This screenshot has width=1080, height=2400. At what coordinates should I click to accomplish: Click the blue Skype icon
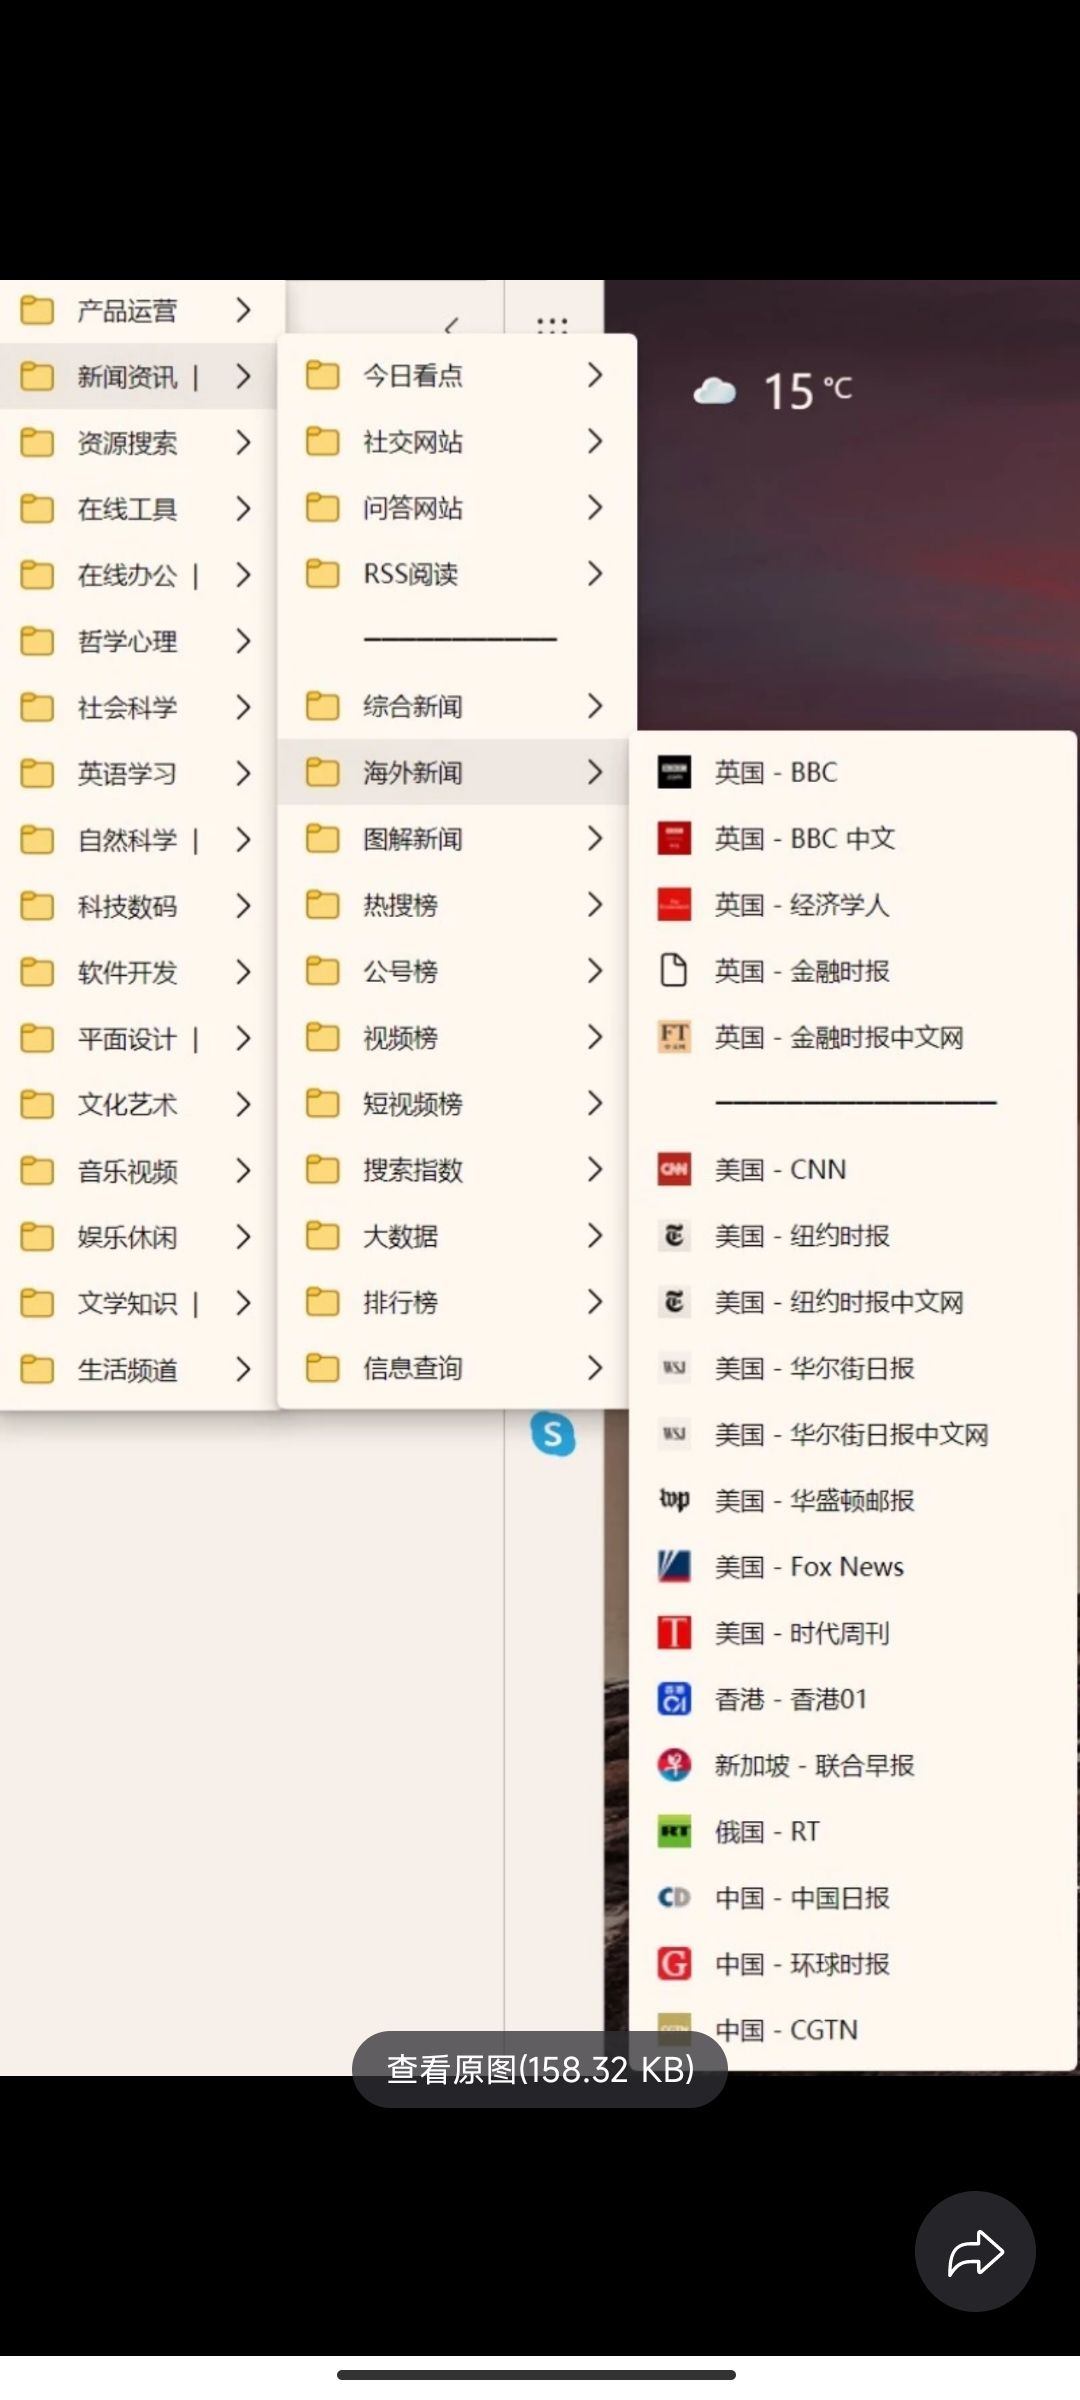[x=553, y=1434]
